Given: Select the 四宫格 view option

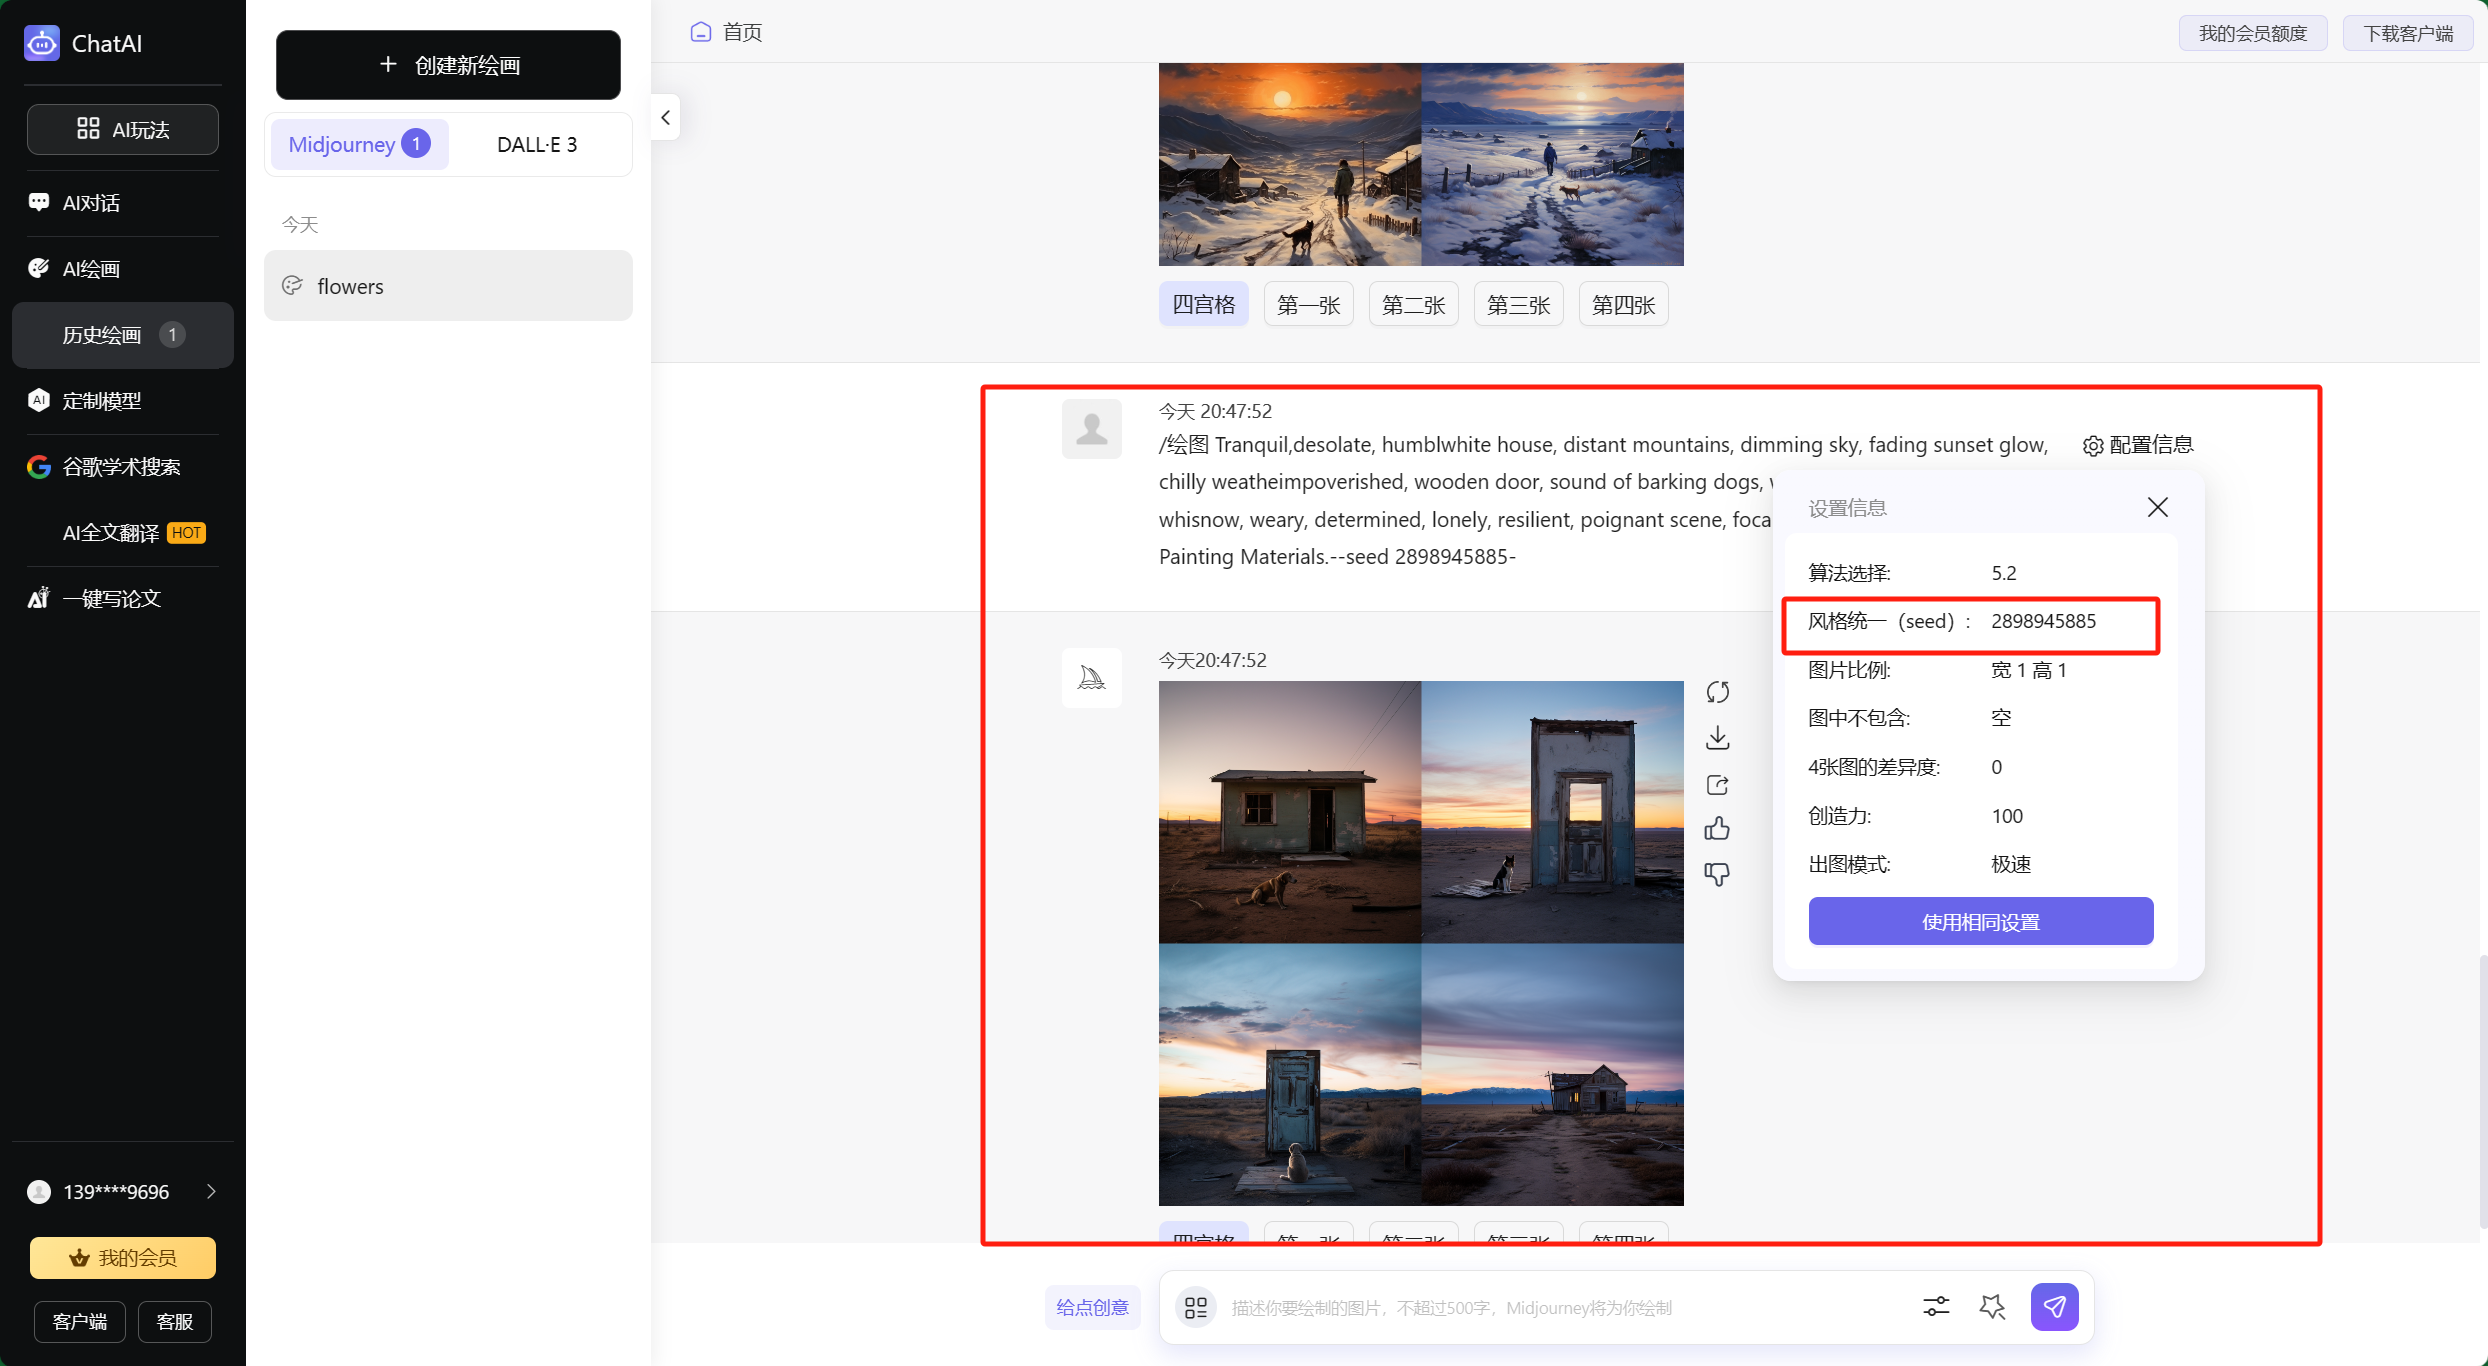Looking at the screenshot, I should tap(1203, 304).
